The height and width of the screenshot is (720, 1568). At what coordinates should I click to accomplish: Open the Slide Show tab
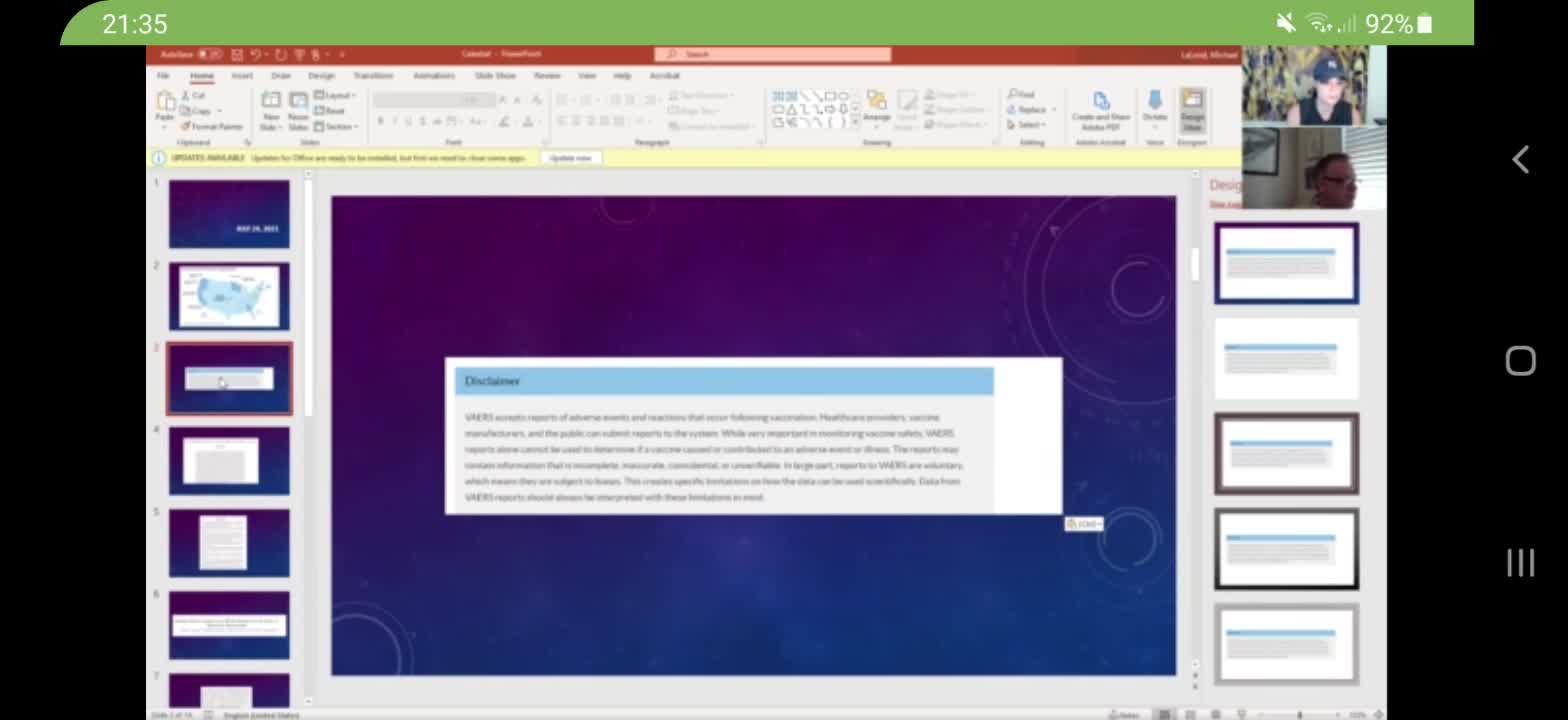[495, 76]
